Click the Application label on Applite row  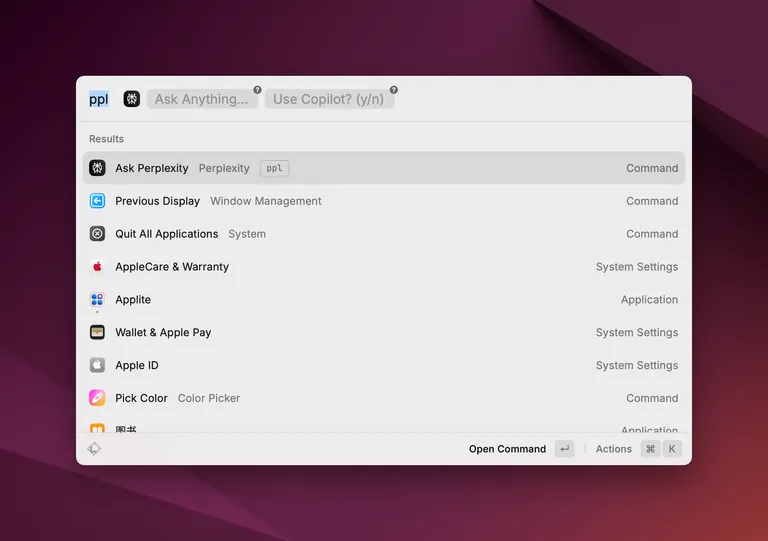[649, 299]
